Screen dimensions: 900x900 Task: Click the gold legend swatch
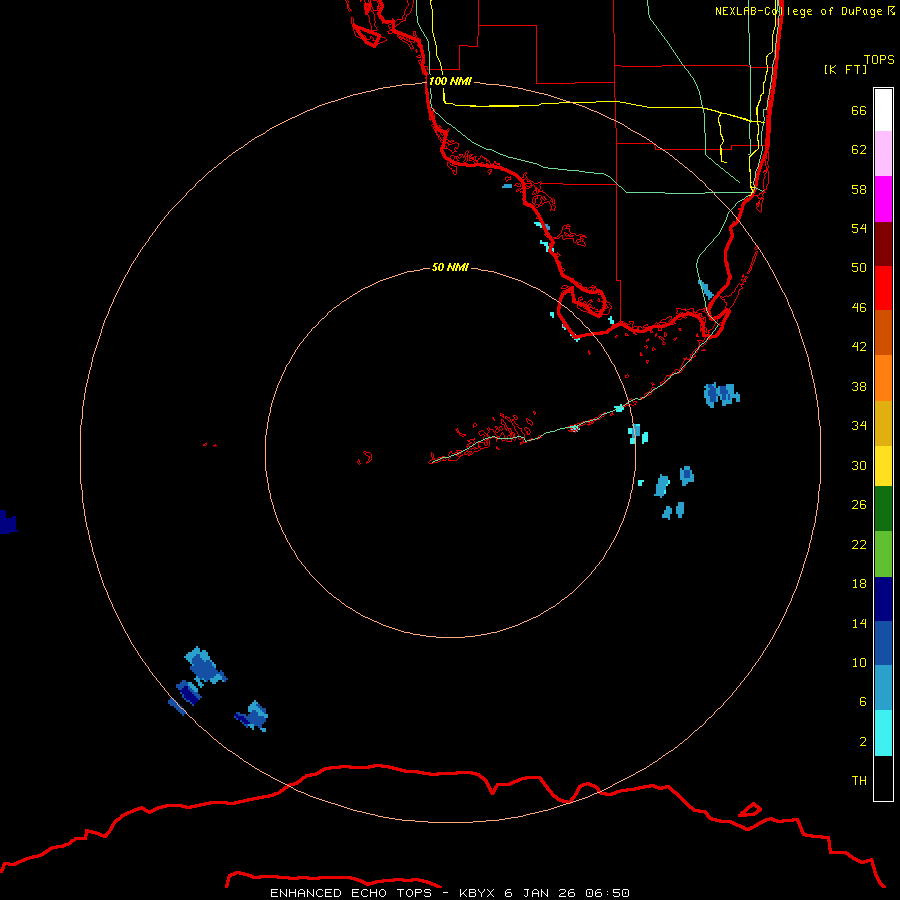tap(883, 423)
